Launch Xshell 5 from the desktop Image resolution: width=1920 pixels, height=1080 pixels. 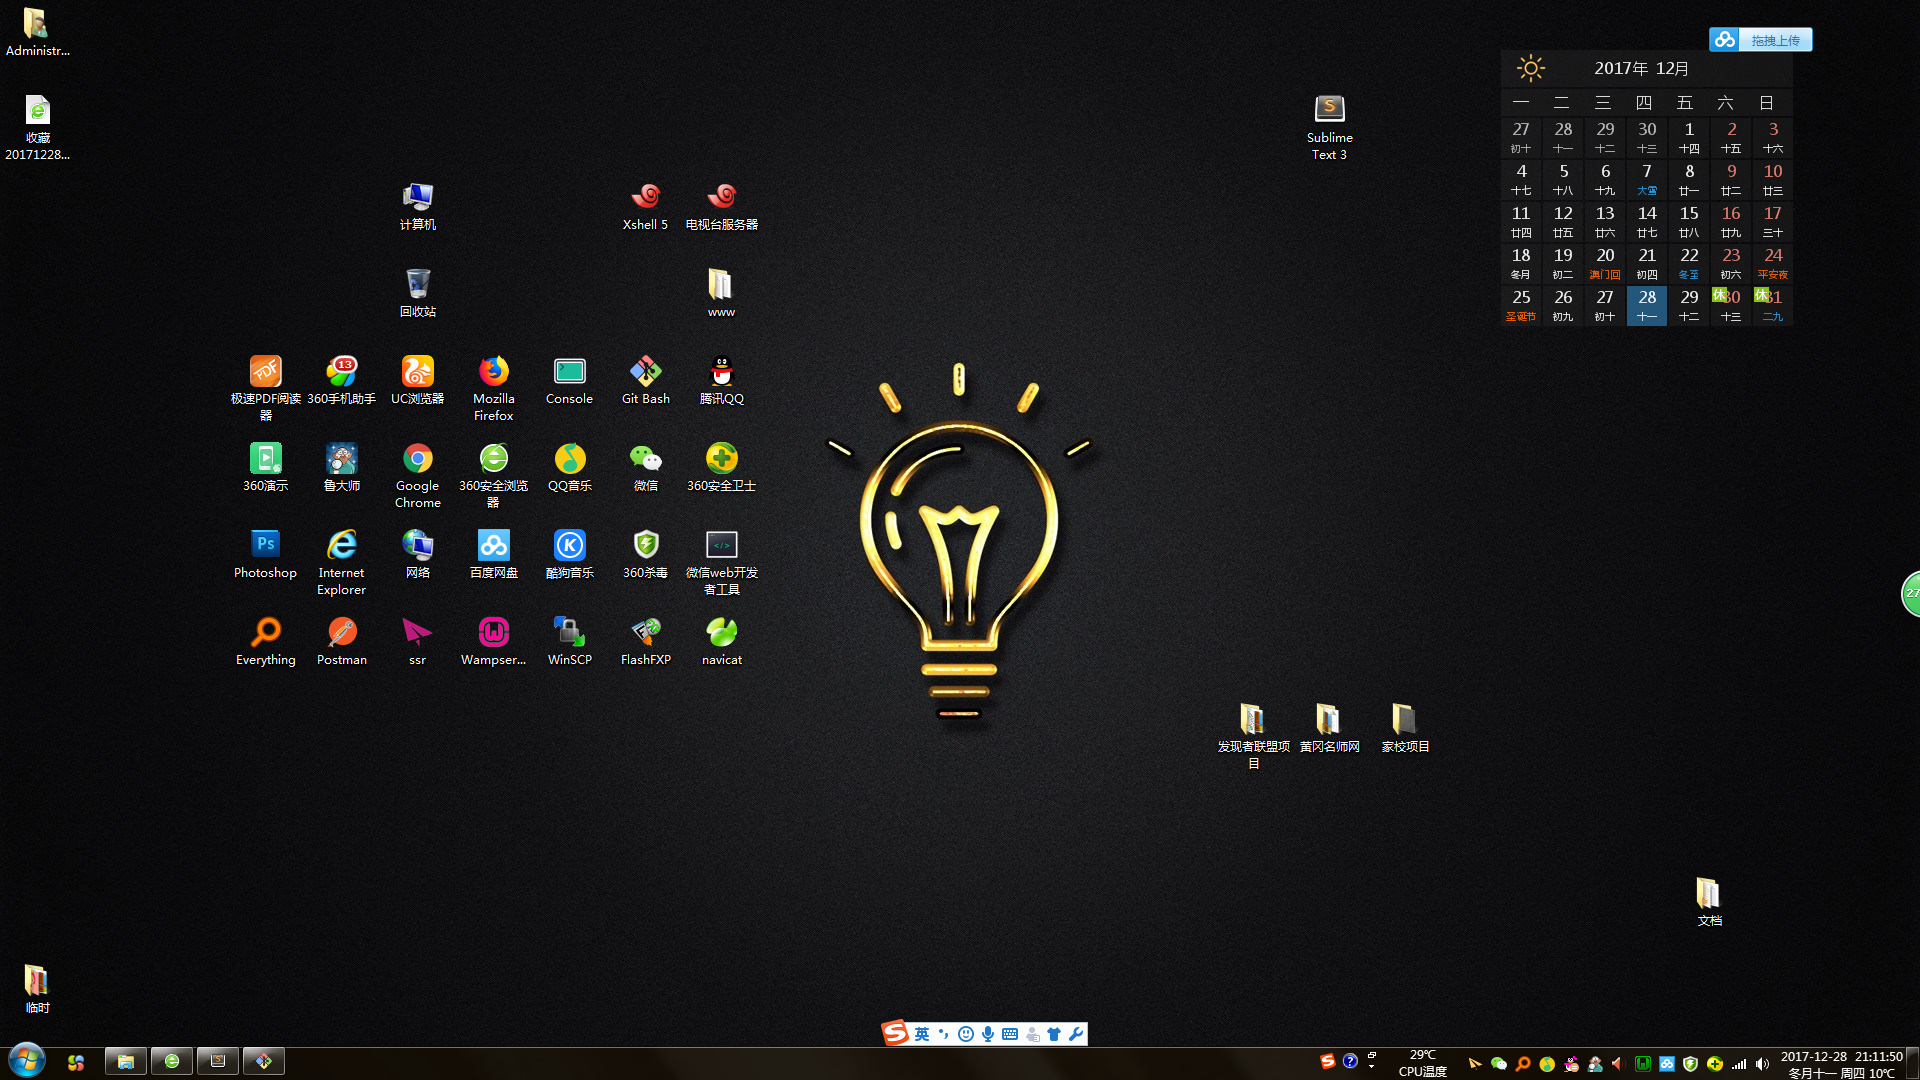pos(645,205)
